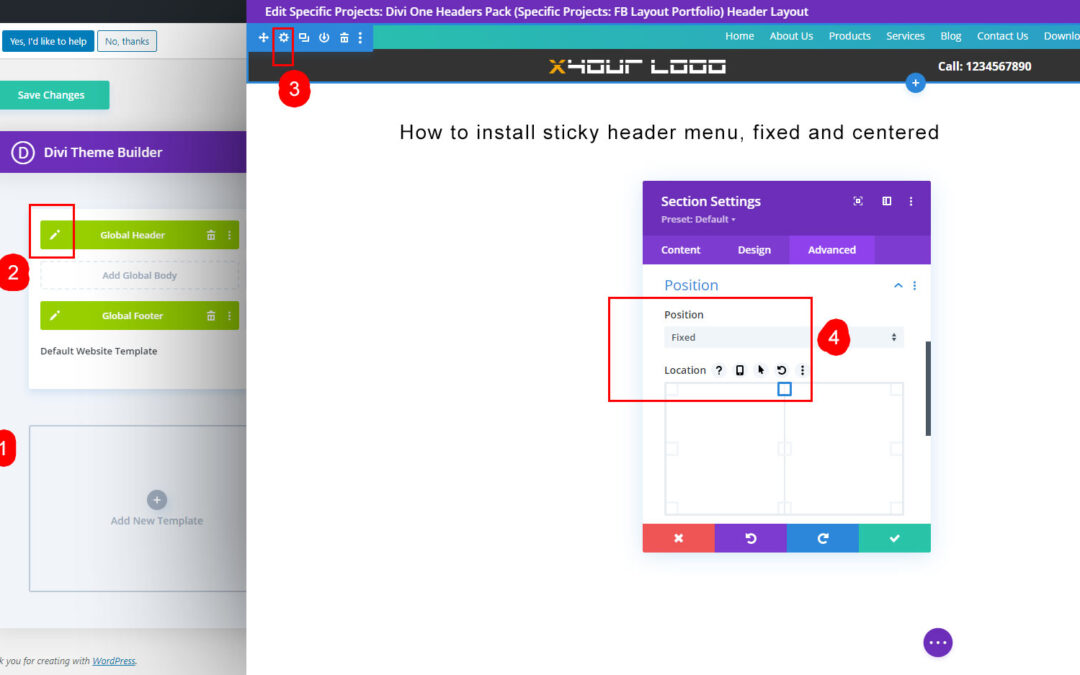The image size is (1080, 675).
Task: Open the Preset: Default dropdown
Action: click(x=698, y=219)
